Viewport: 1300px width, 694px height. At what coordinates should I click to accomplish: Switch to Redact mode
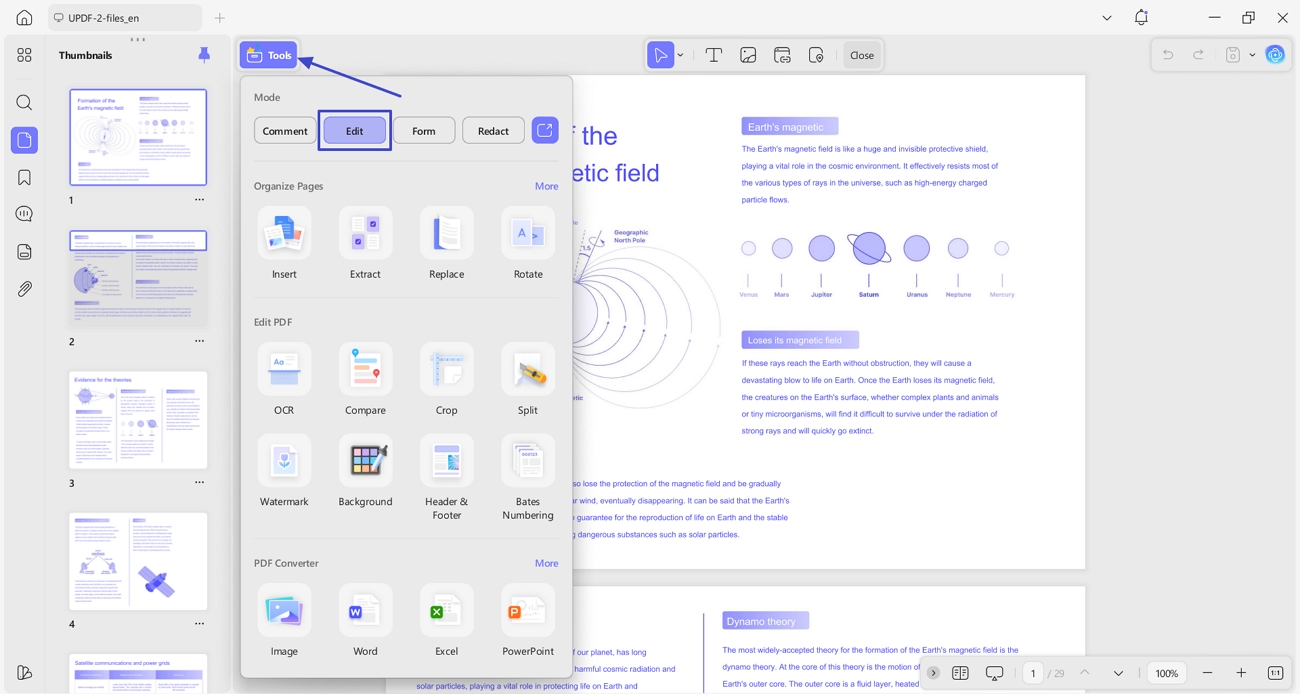click(x=493, y=130)
